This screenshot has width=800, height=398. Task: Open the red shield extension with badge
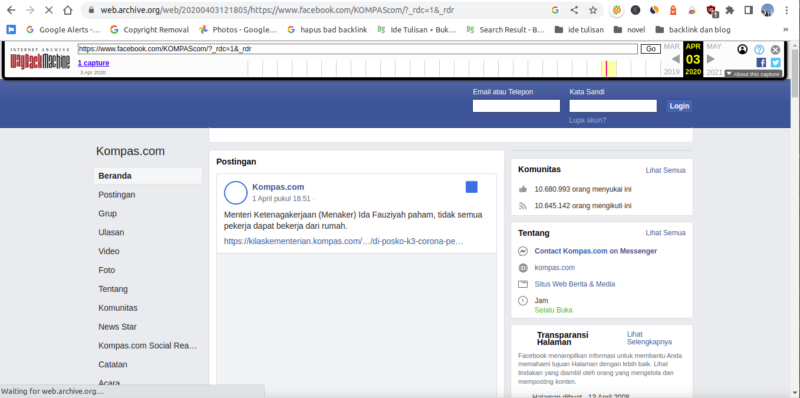(711, 11)
